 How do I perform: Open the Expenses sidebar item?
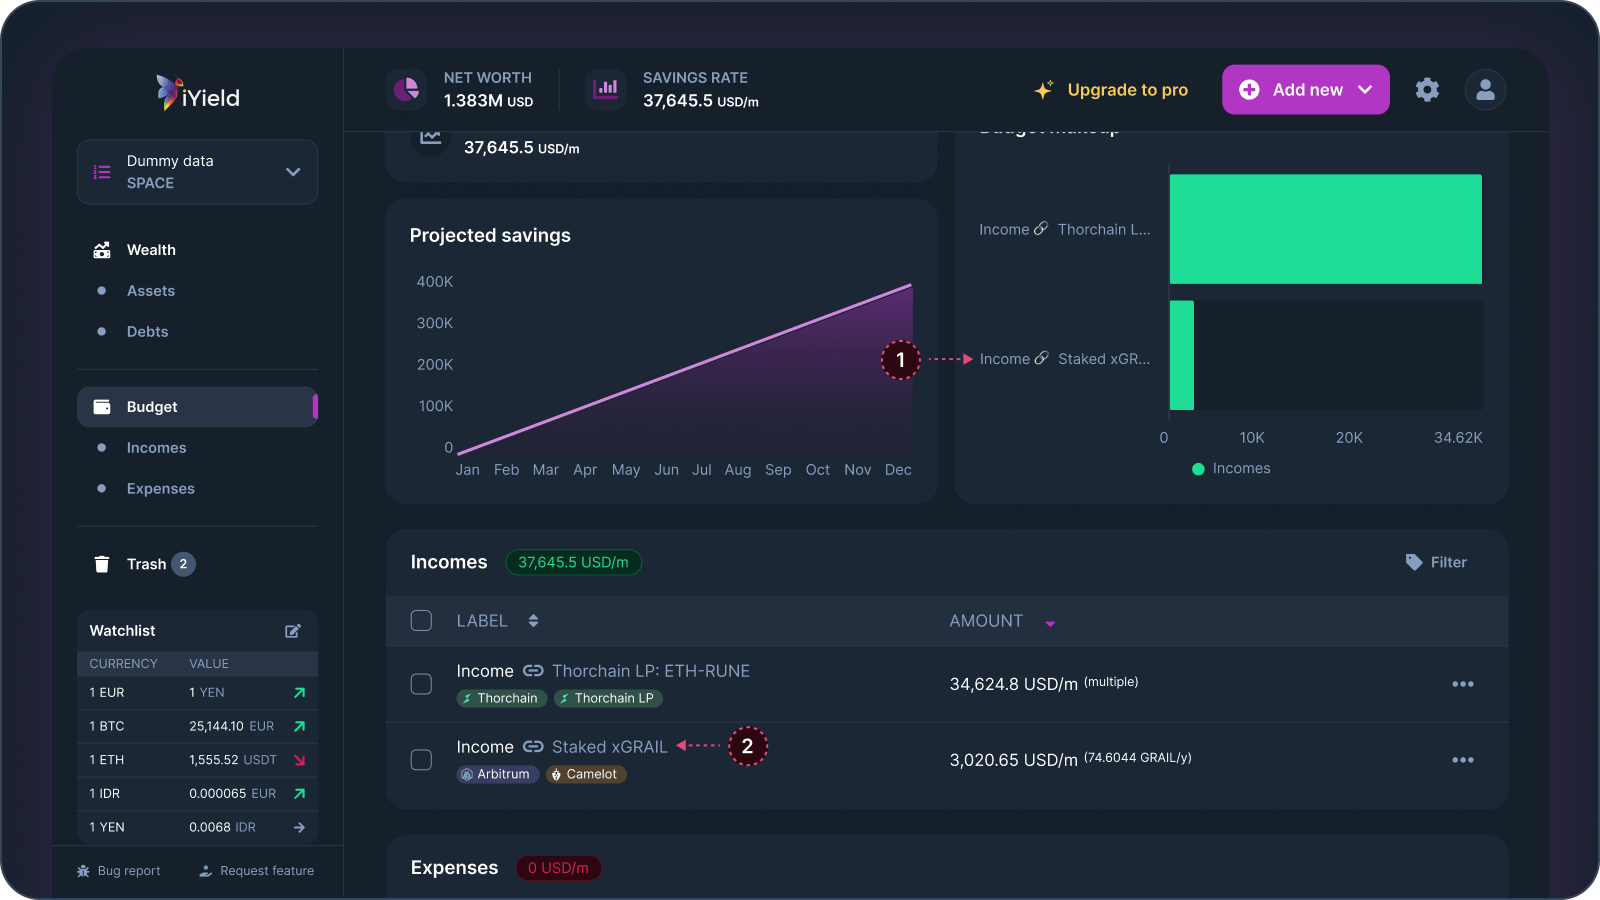tap(160, 489)
